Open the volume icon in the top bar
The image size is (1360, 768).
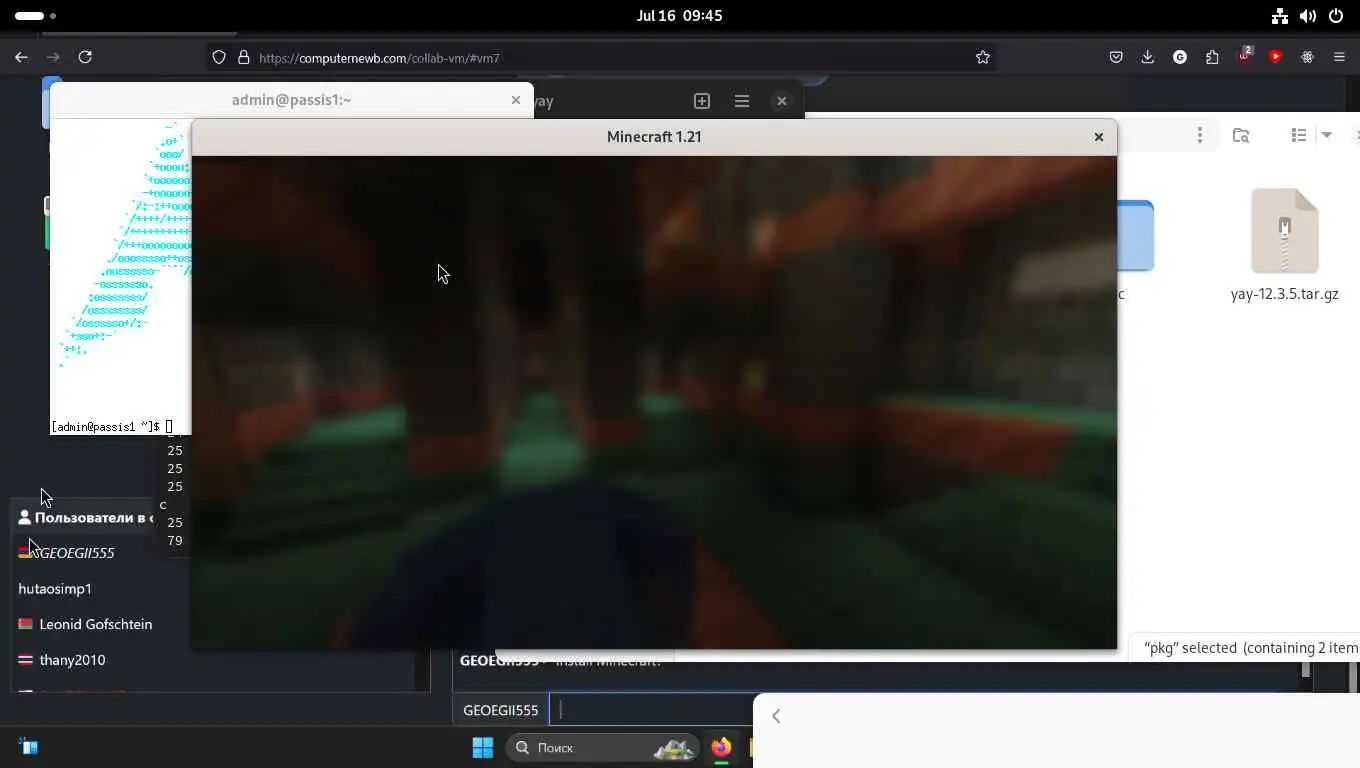pos(1308,16)
